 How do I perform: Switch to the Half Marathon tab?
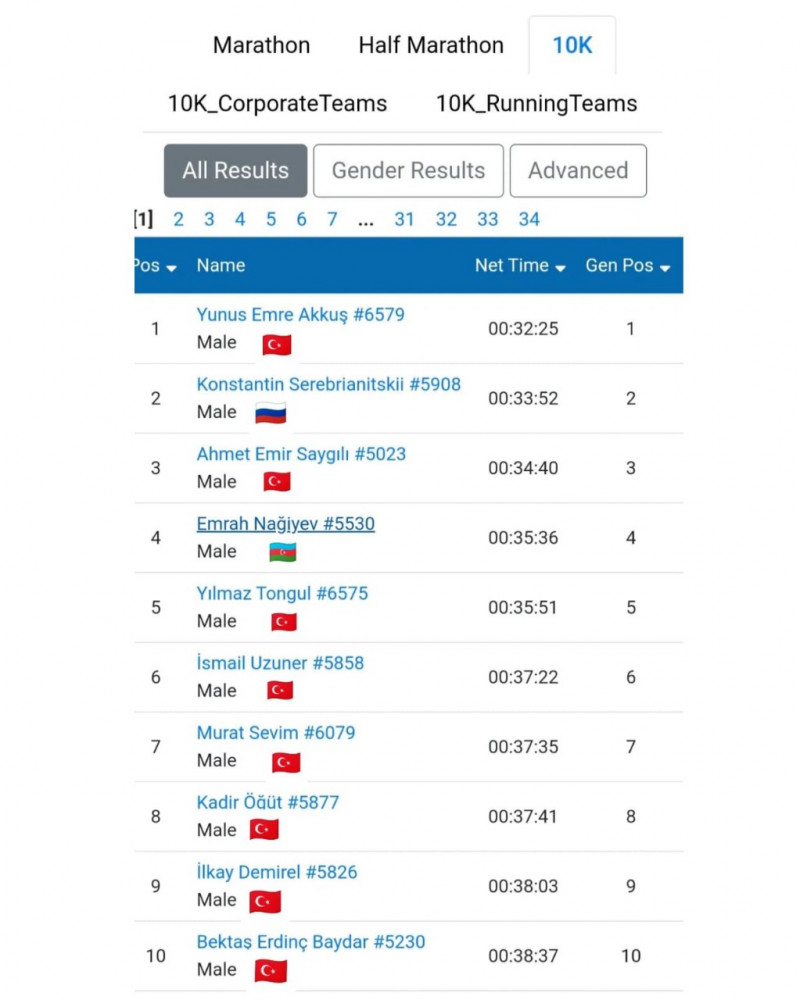431,45
